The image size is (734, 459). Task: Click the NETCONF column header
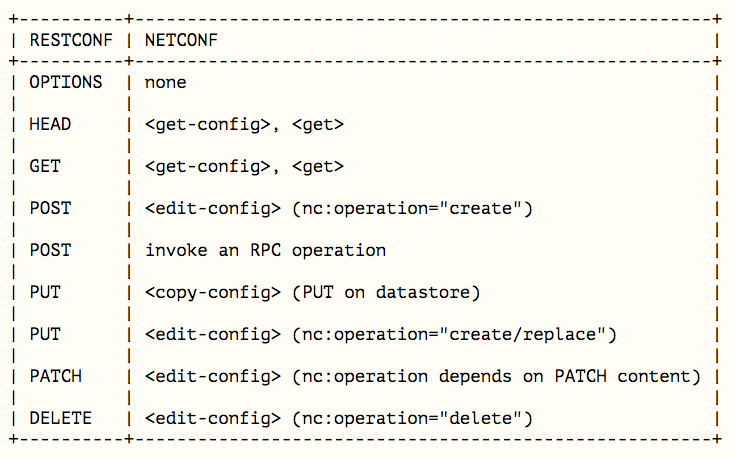click(181, 40)
